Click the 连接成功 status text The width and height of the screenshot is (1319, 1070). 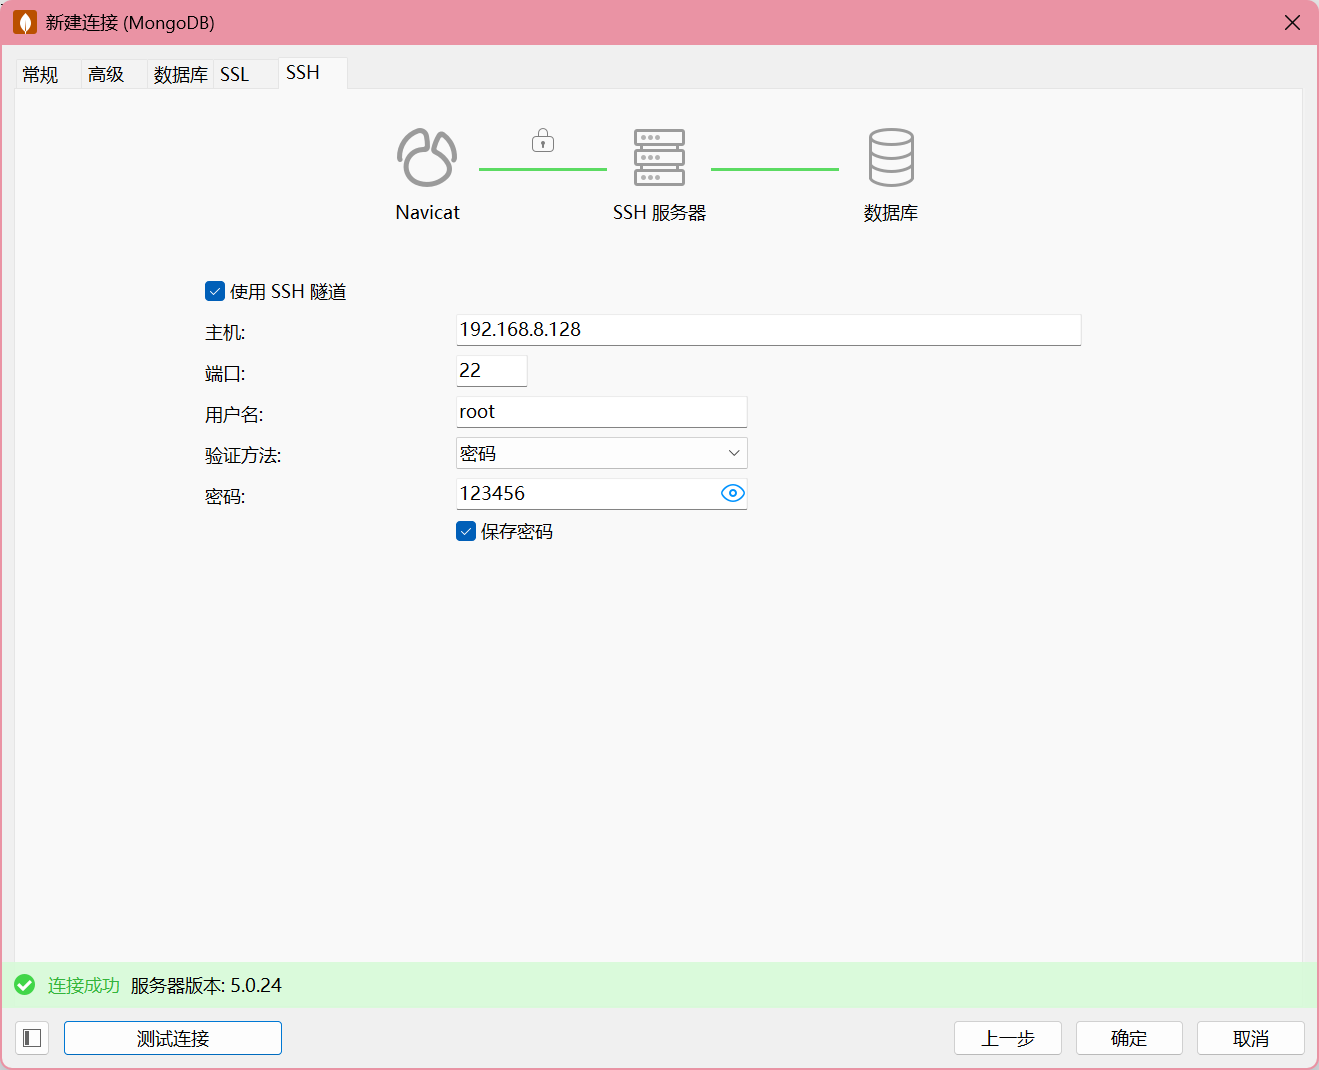(x=84, y=985)
